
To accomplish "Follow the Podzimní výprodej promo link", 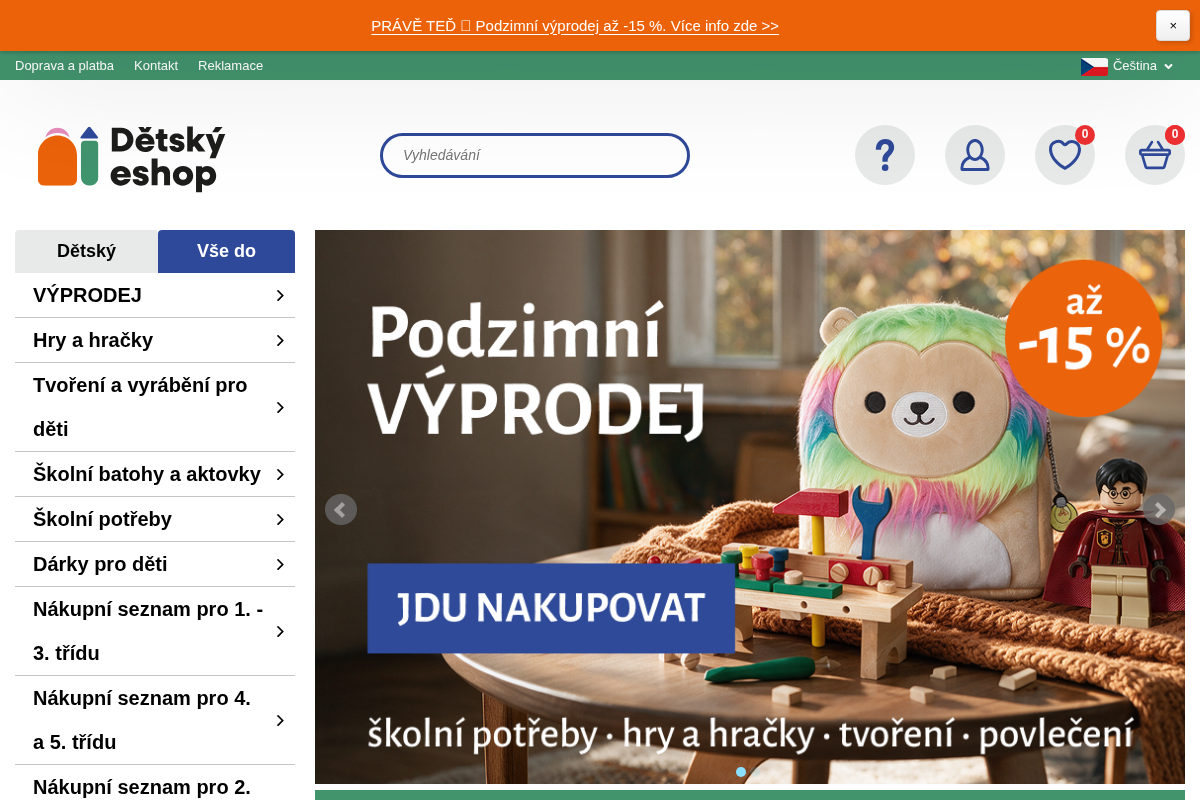I will (575, 26).
